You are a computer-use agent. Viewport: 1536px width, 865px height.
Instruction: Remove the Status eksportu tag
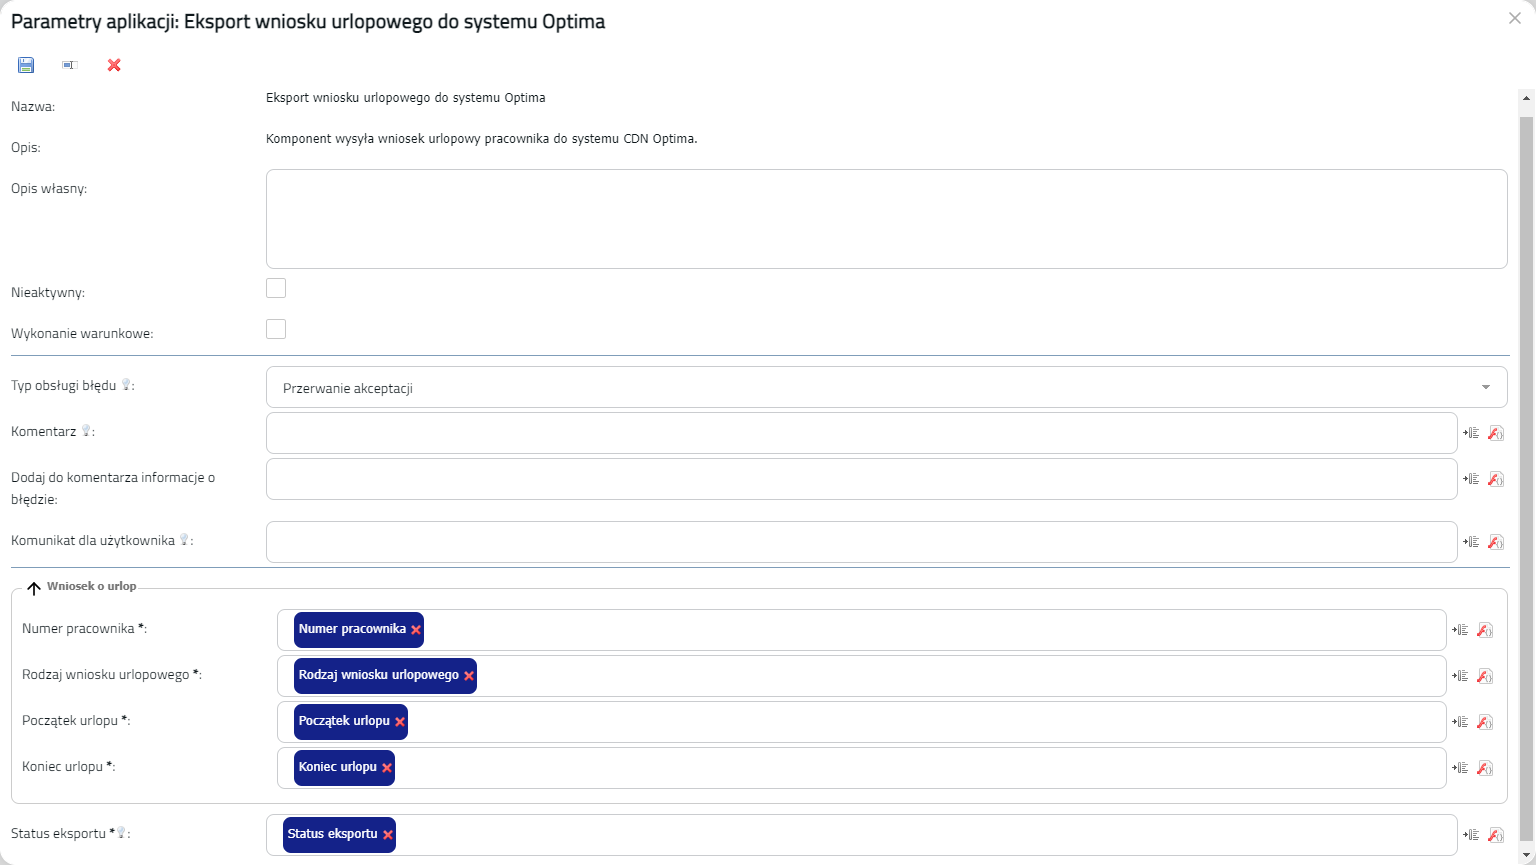[x=388, y=835]
